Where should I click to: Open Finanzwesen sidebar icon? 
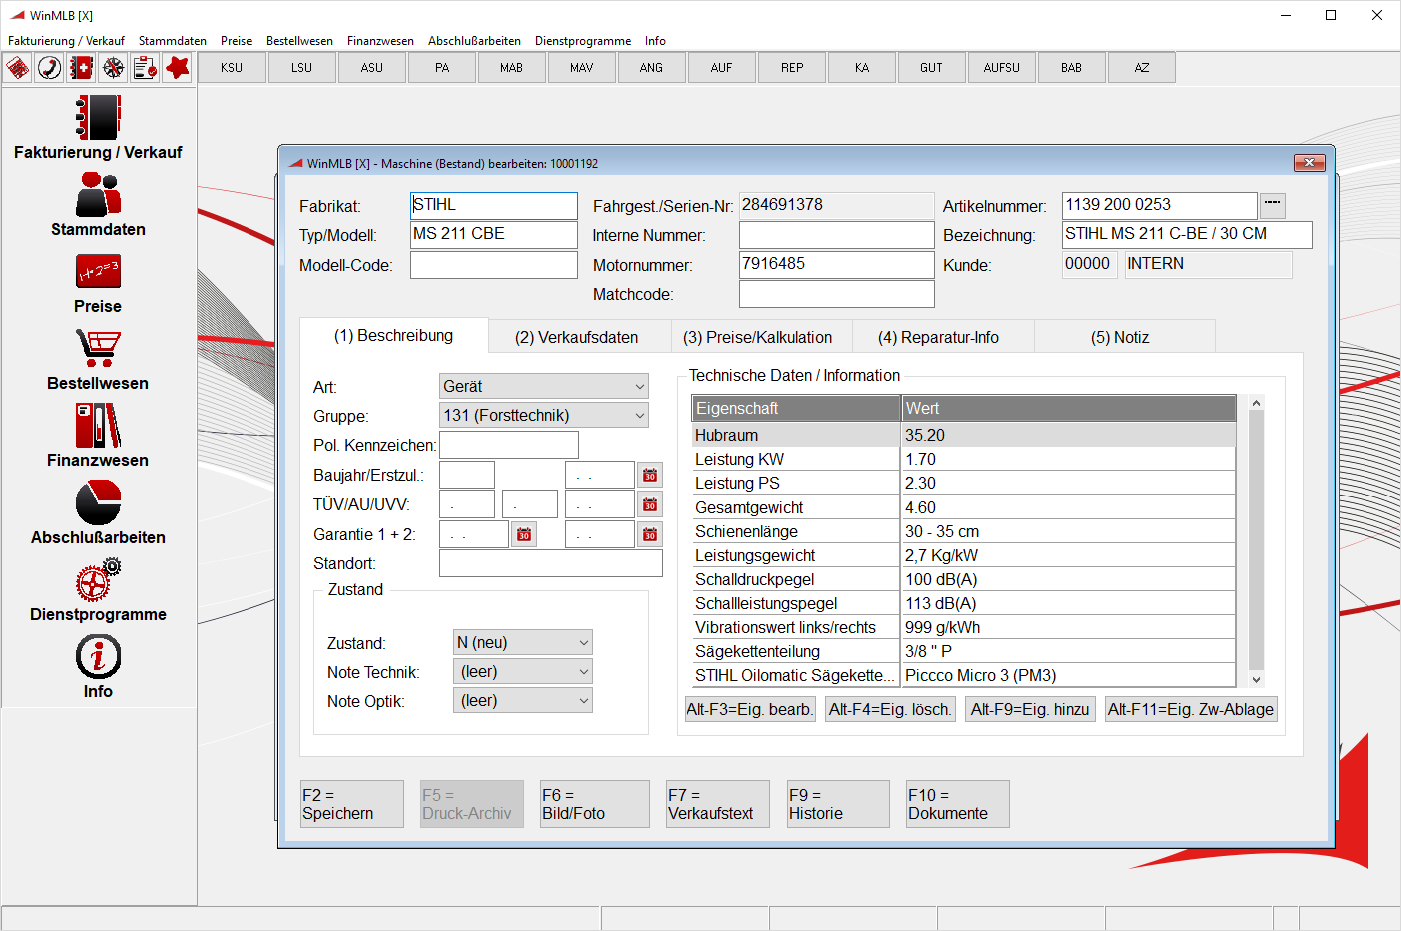[x=98, y=426]
